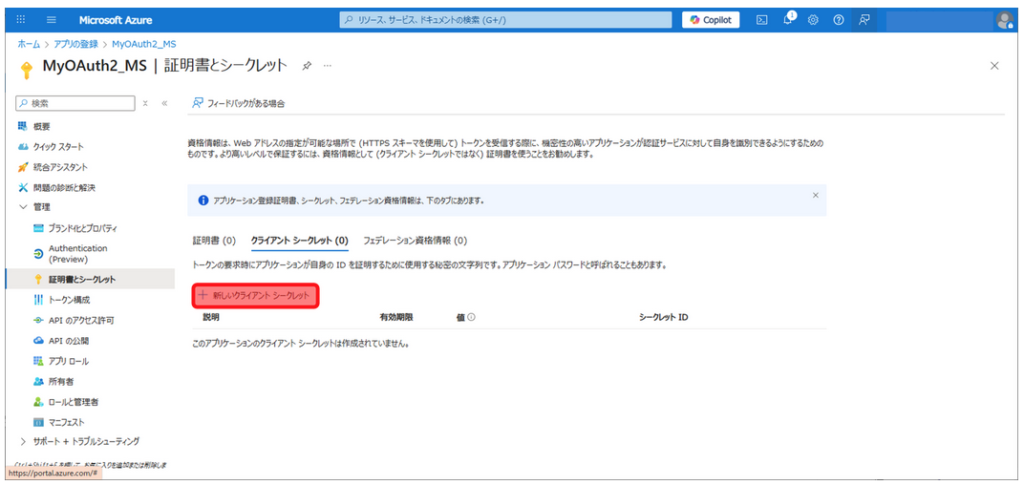Click the user account avatar
Screen dimensions: 1024x485
1004,20
